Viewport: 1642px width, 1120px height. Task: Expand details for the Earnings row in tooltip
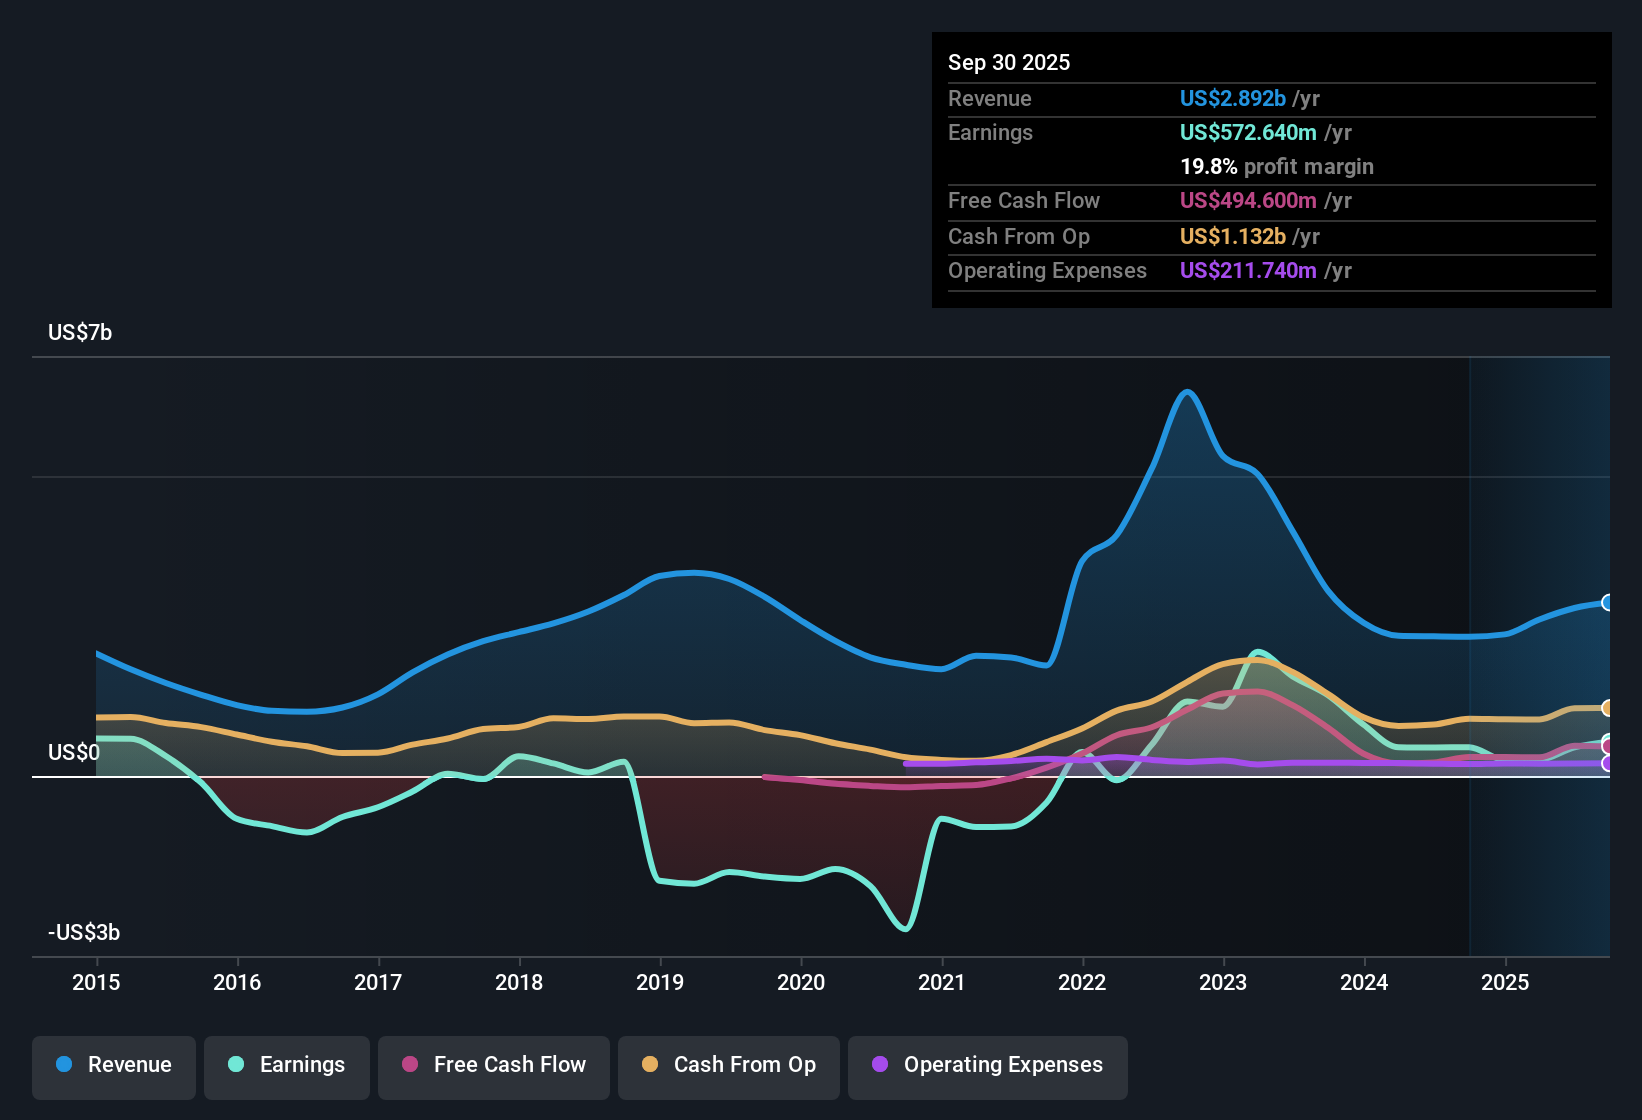point(990,132)
